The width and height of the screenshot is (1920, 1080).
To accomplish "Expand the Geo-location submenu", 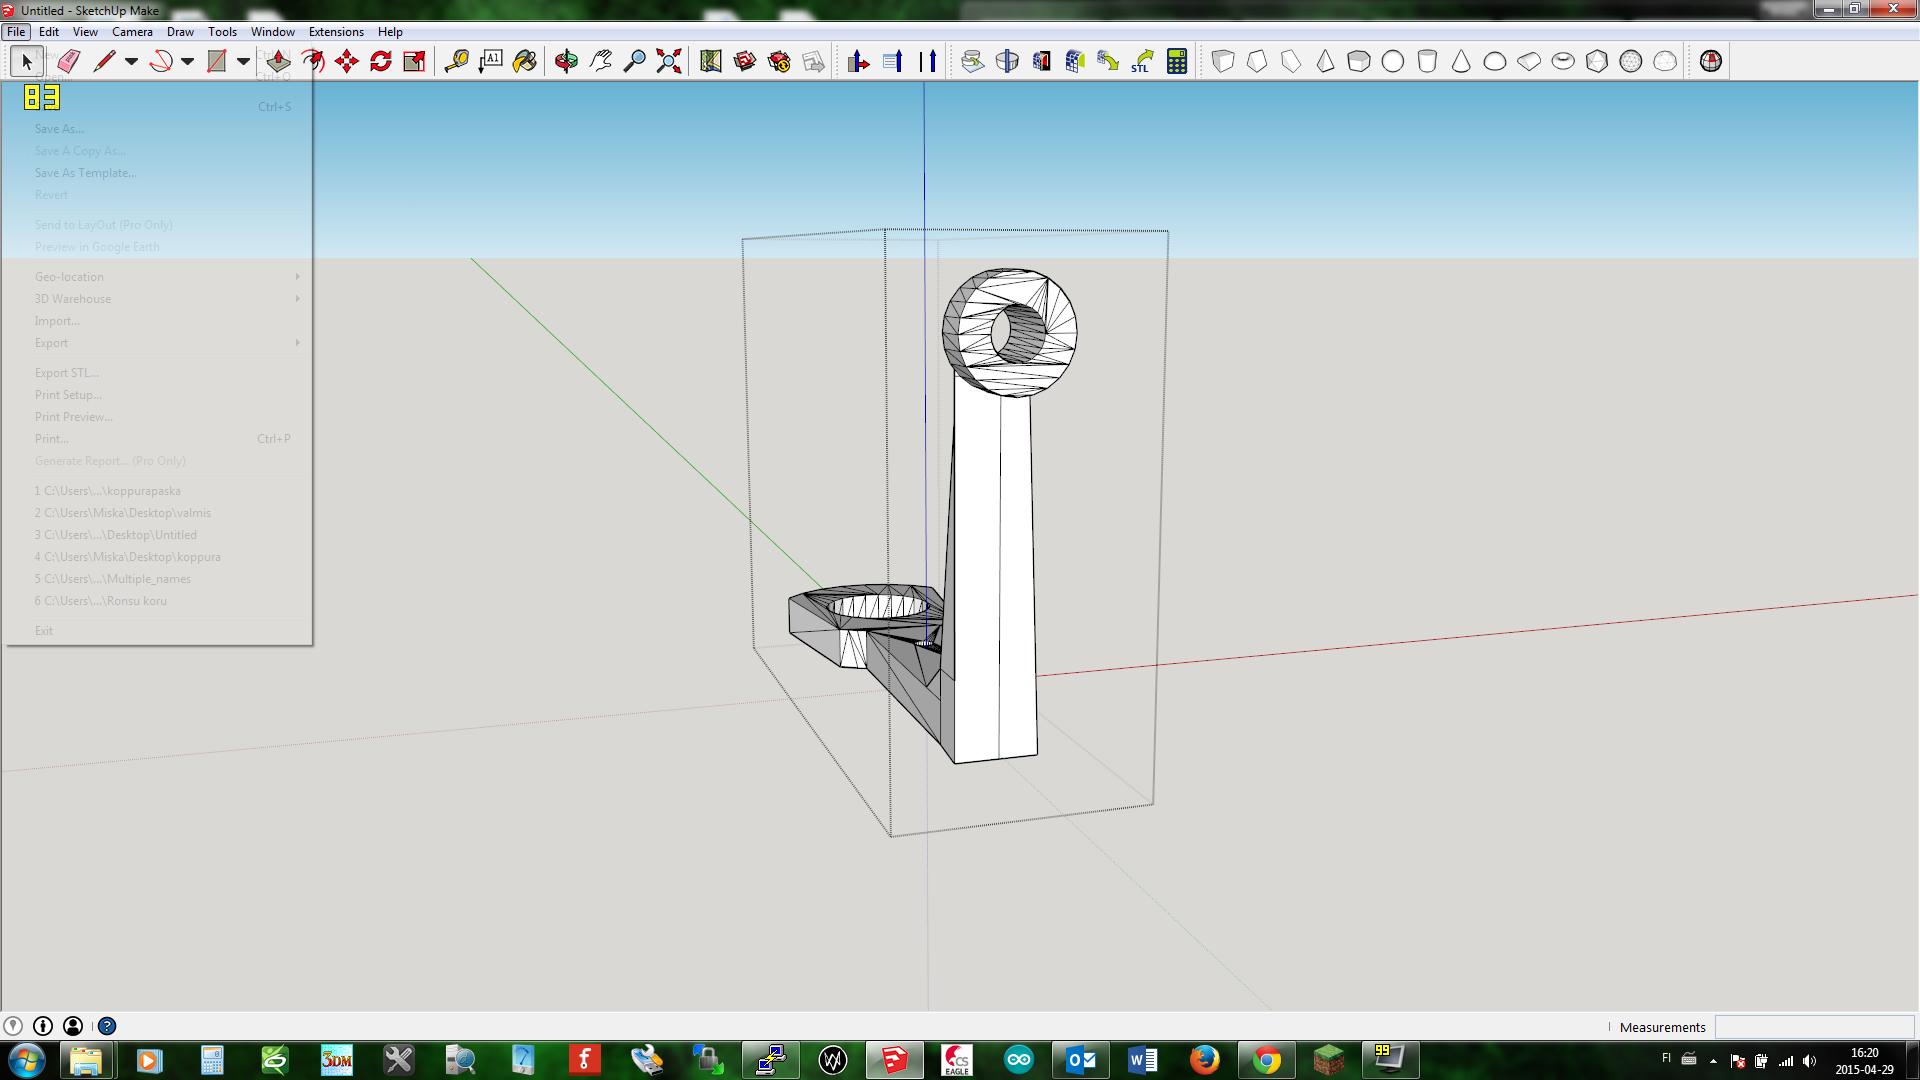I will (x=159, y=277).
